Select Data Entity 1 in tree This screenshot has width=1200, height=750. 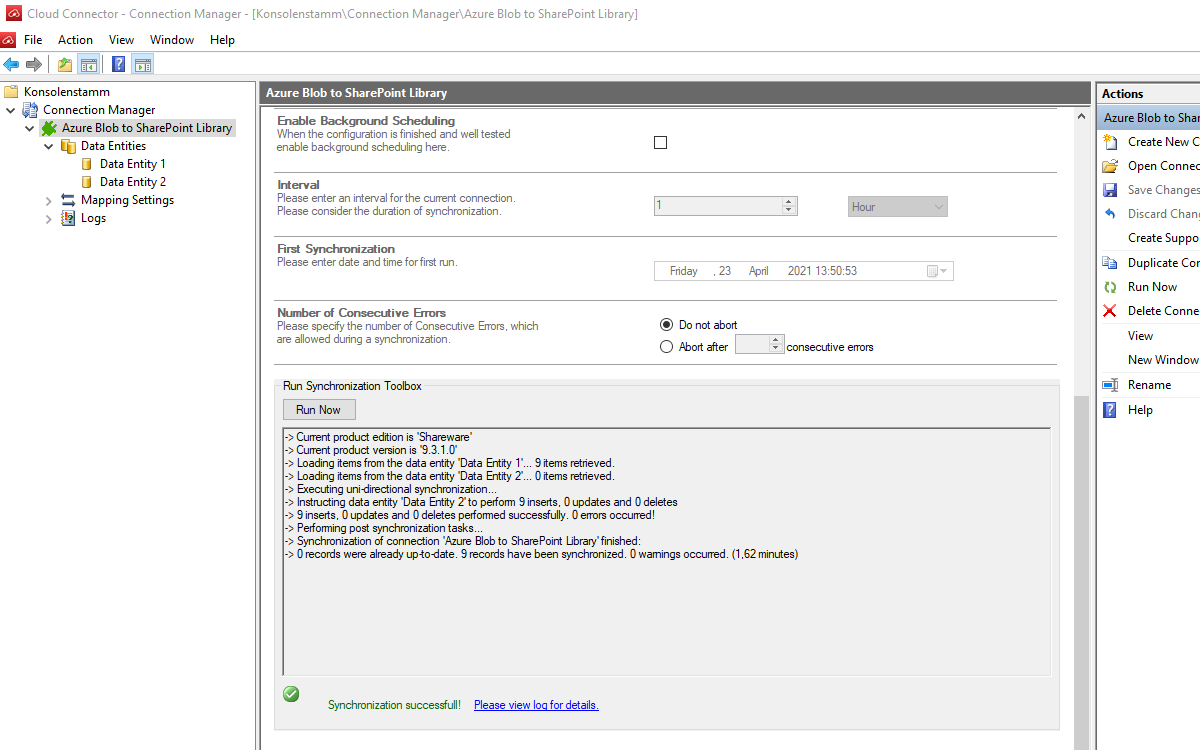(132, 164)
